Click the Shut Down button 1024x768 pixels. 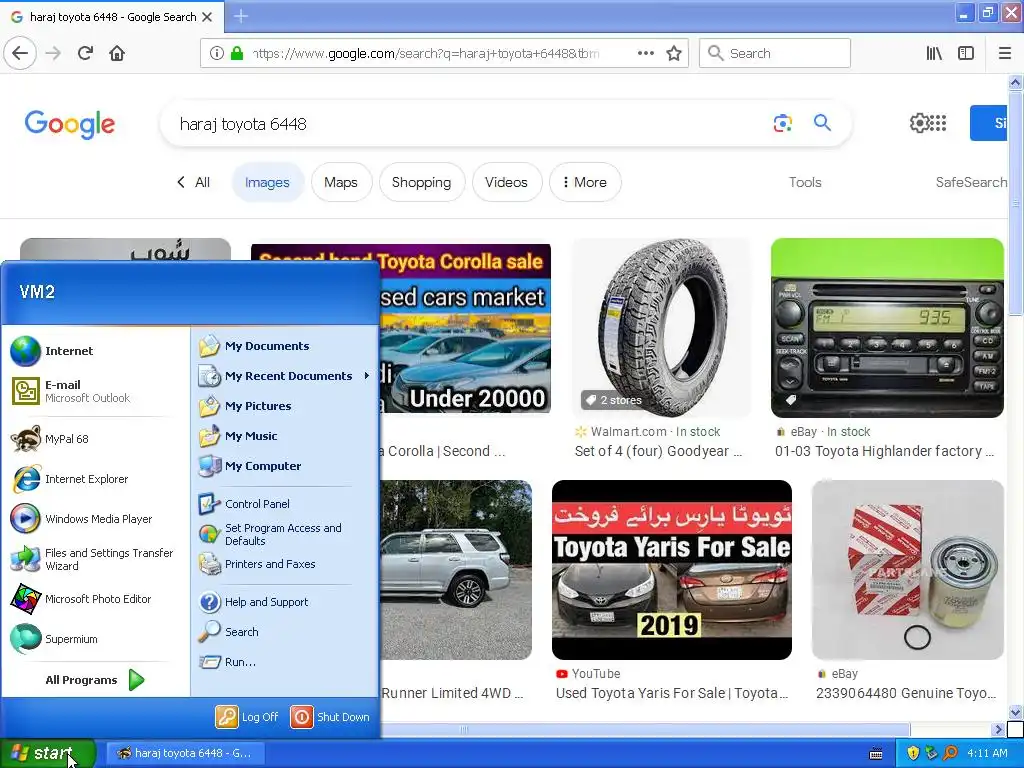click(x=330, y=717)
